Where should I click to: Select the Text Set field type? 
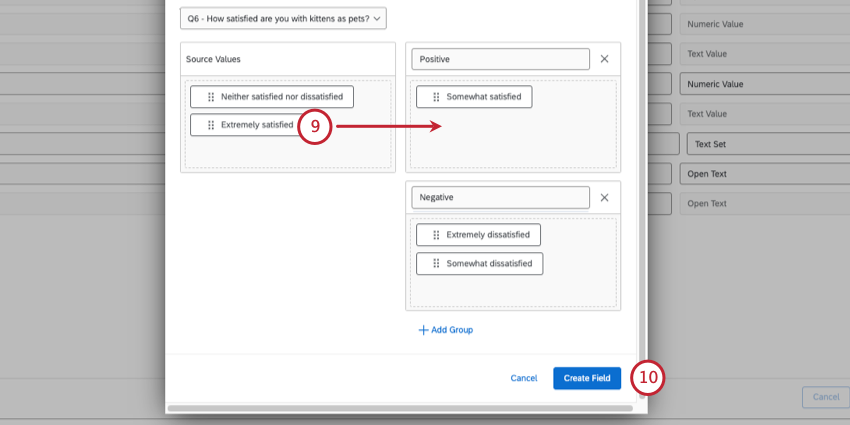(x=768, y=144)
